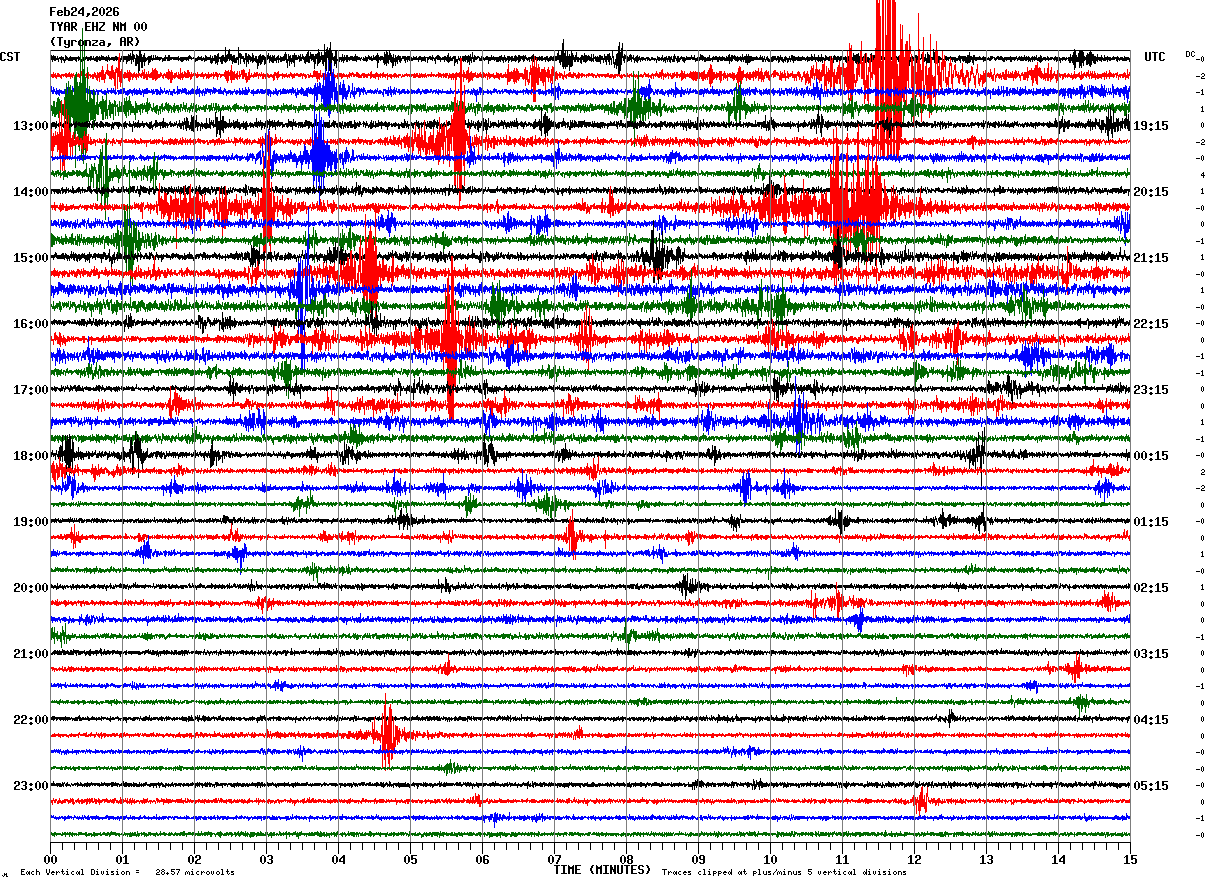Select the 20:00 CST time marker

[31, 588]
